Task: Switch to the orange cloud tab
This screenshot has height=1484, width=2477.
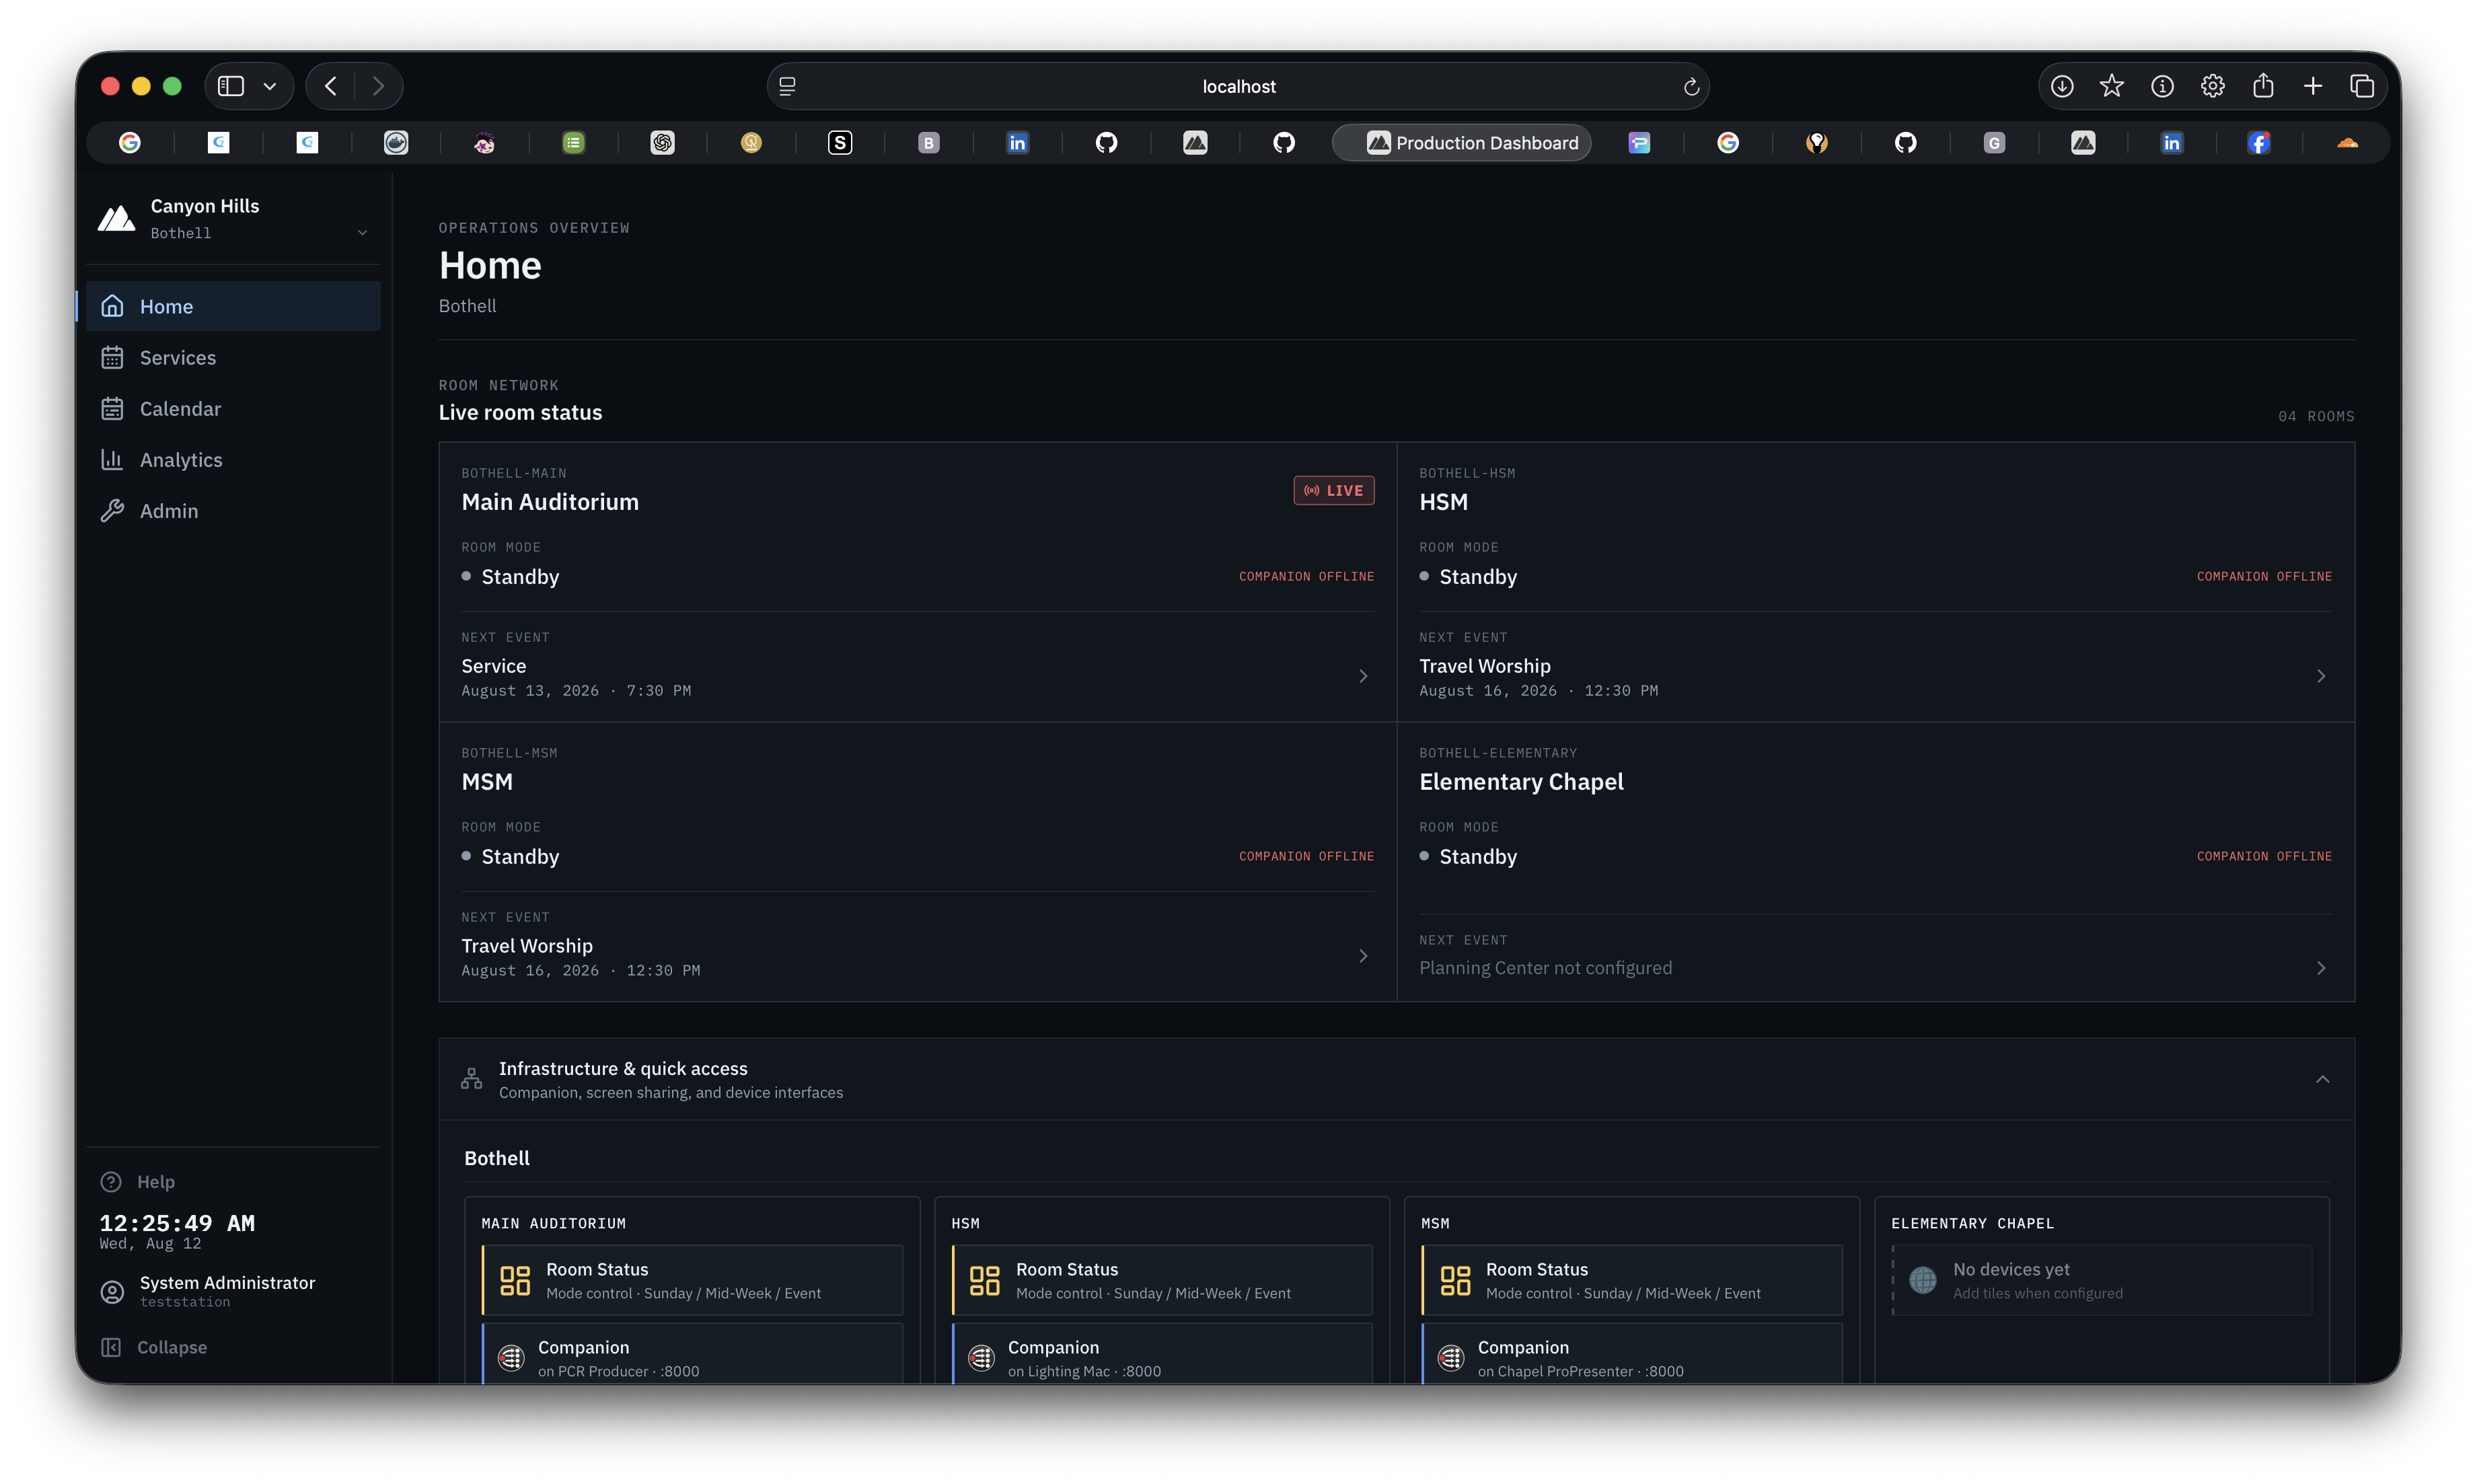Action: click(2347, 143)
